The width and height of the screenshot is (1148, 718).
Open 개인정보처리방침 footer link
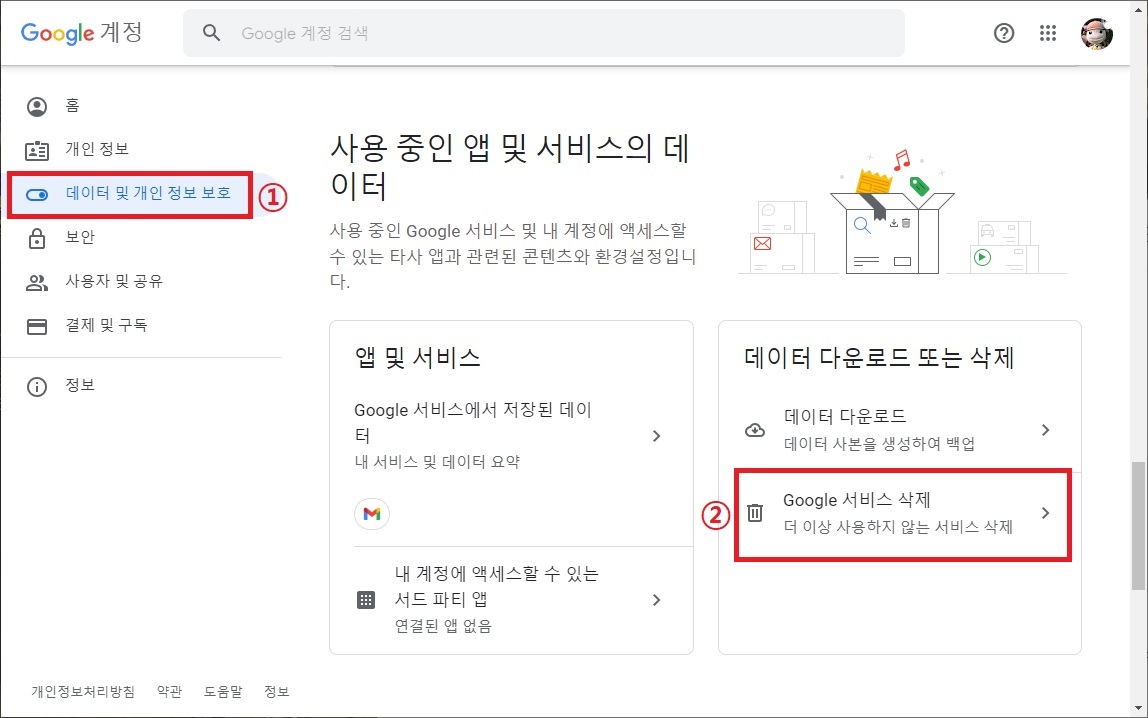[83, 692]
